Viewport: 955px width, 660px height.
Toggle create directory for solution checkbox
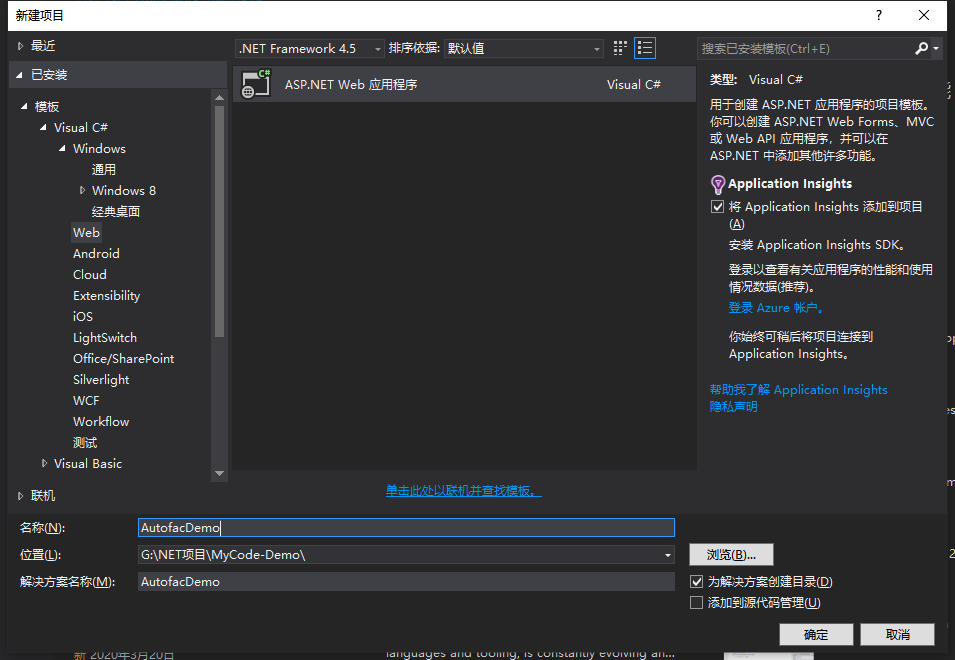(x=697, y=581)
